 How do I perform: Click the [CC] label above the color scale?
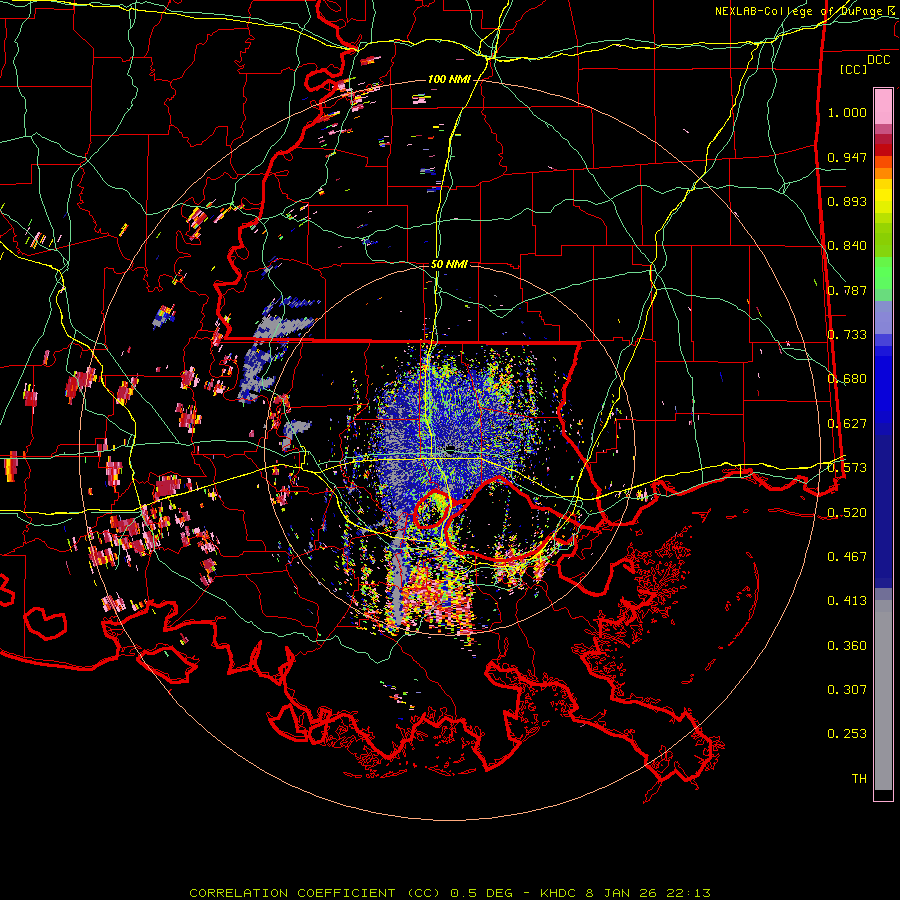click(x=854, y=69)
